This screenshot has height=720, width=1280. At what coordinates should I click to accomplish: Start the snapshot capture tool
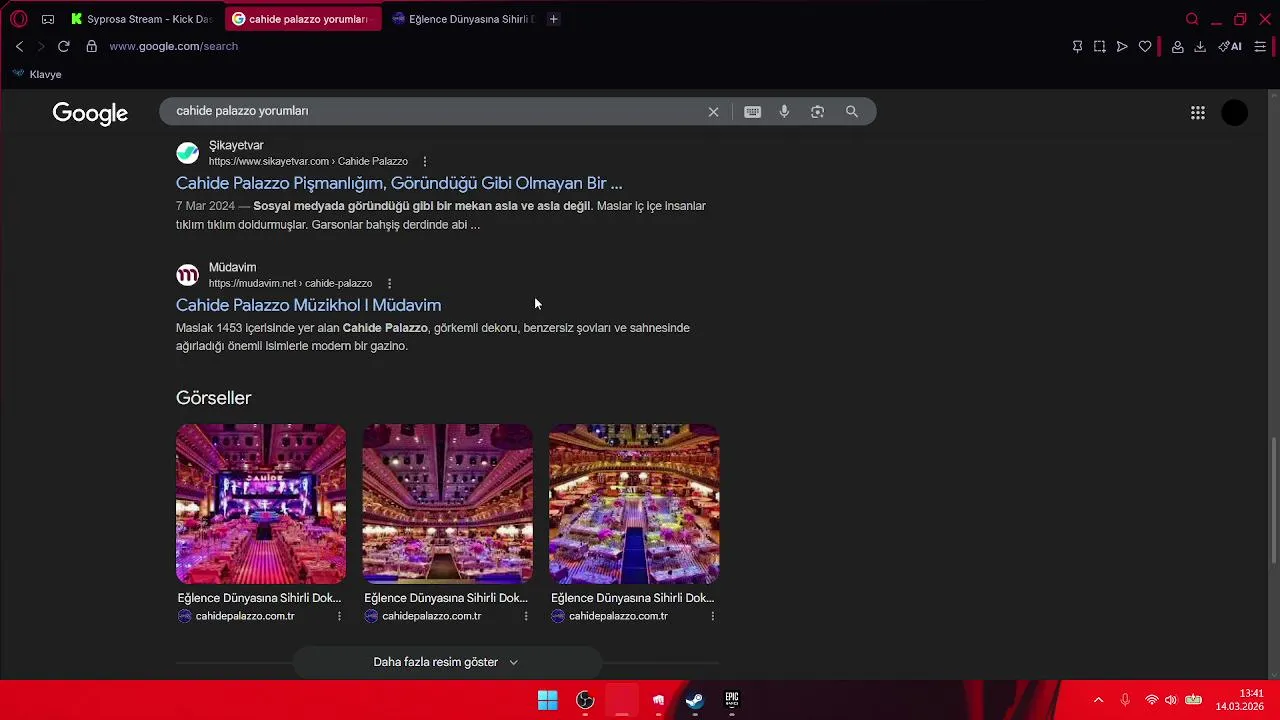pos(1099,46)
